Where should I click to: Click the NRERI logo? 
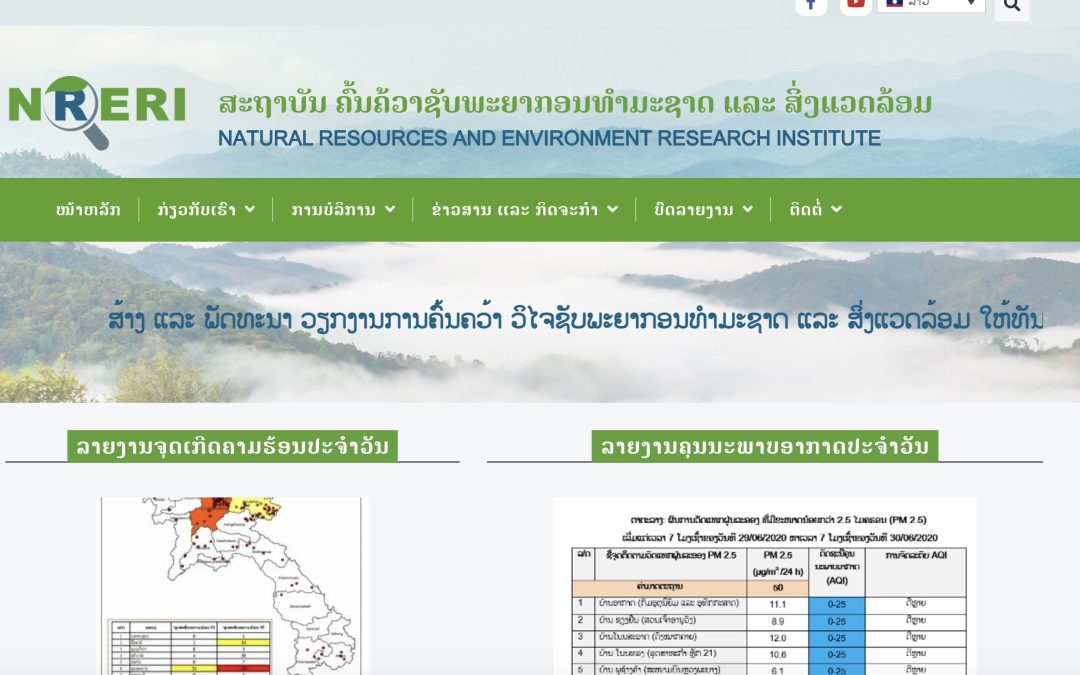coord(97,112)
